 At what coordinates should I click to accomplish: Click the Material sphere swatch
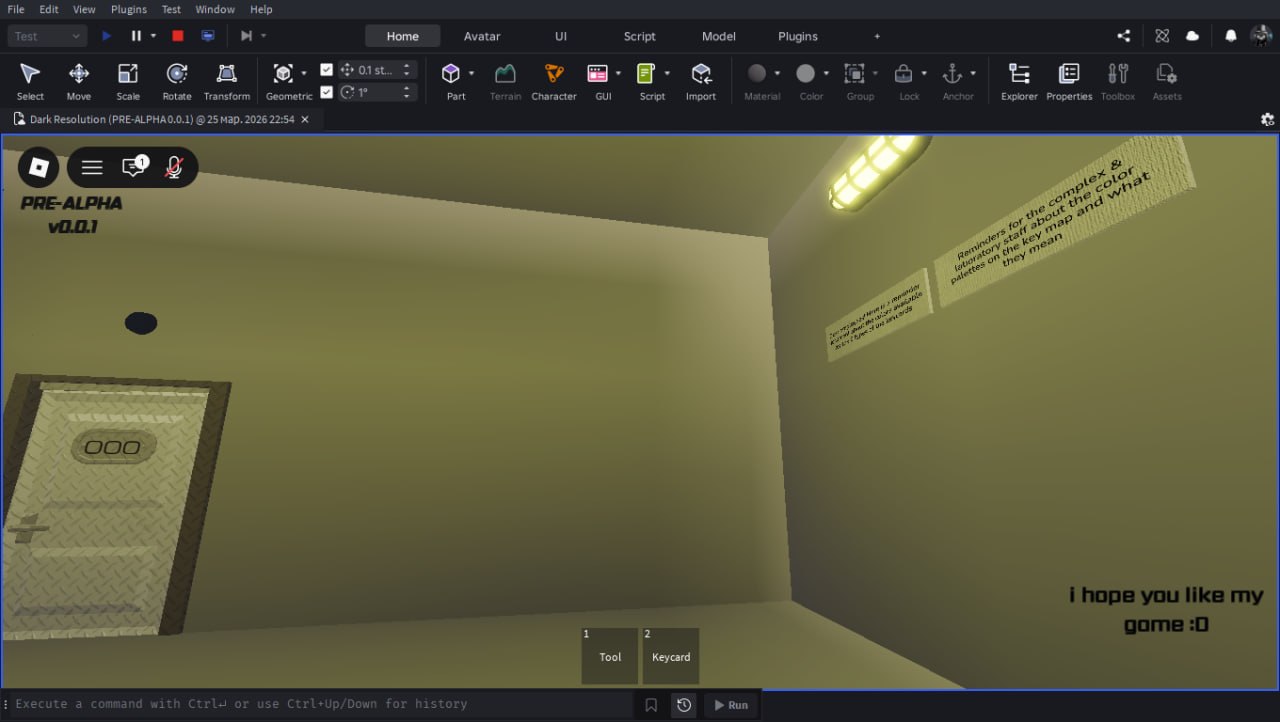[x=757, y=73]
